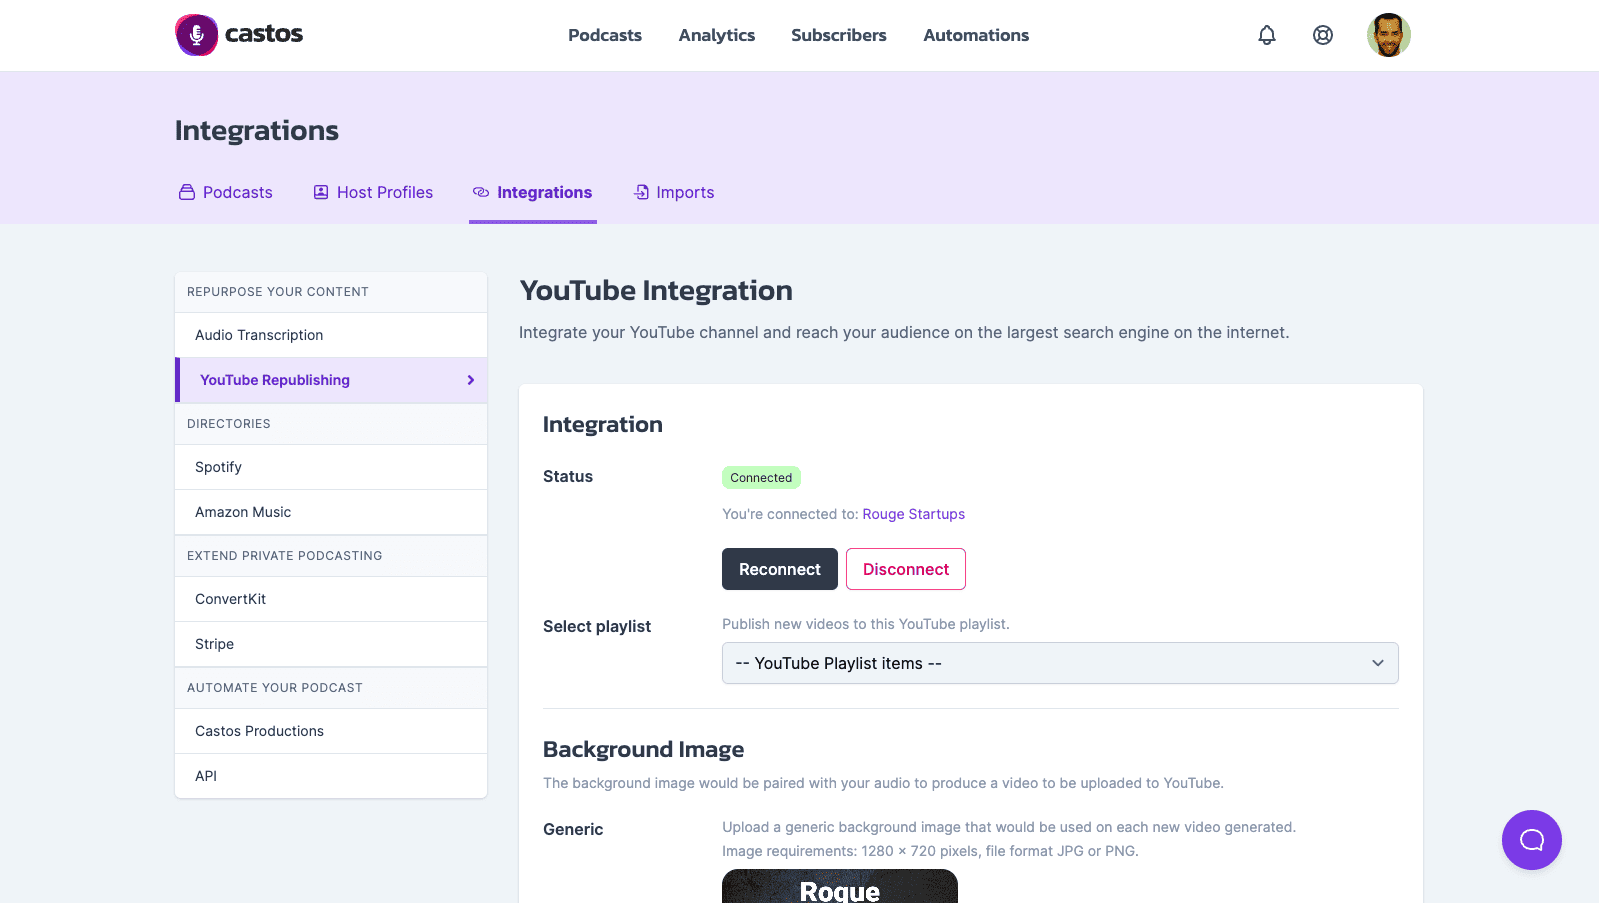1599x903 pixels.
Task: Open Podcasts in the top navigation
Action: point(605,35)
